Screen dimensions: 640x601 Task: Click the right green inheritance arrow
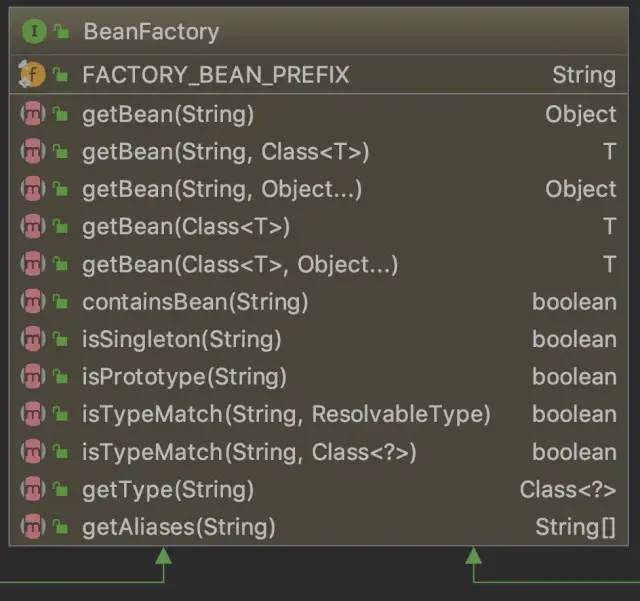point(473,556)
